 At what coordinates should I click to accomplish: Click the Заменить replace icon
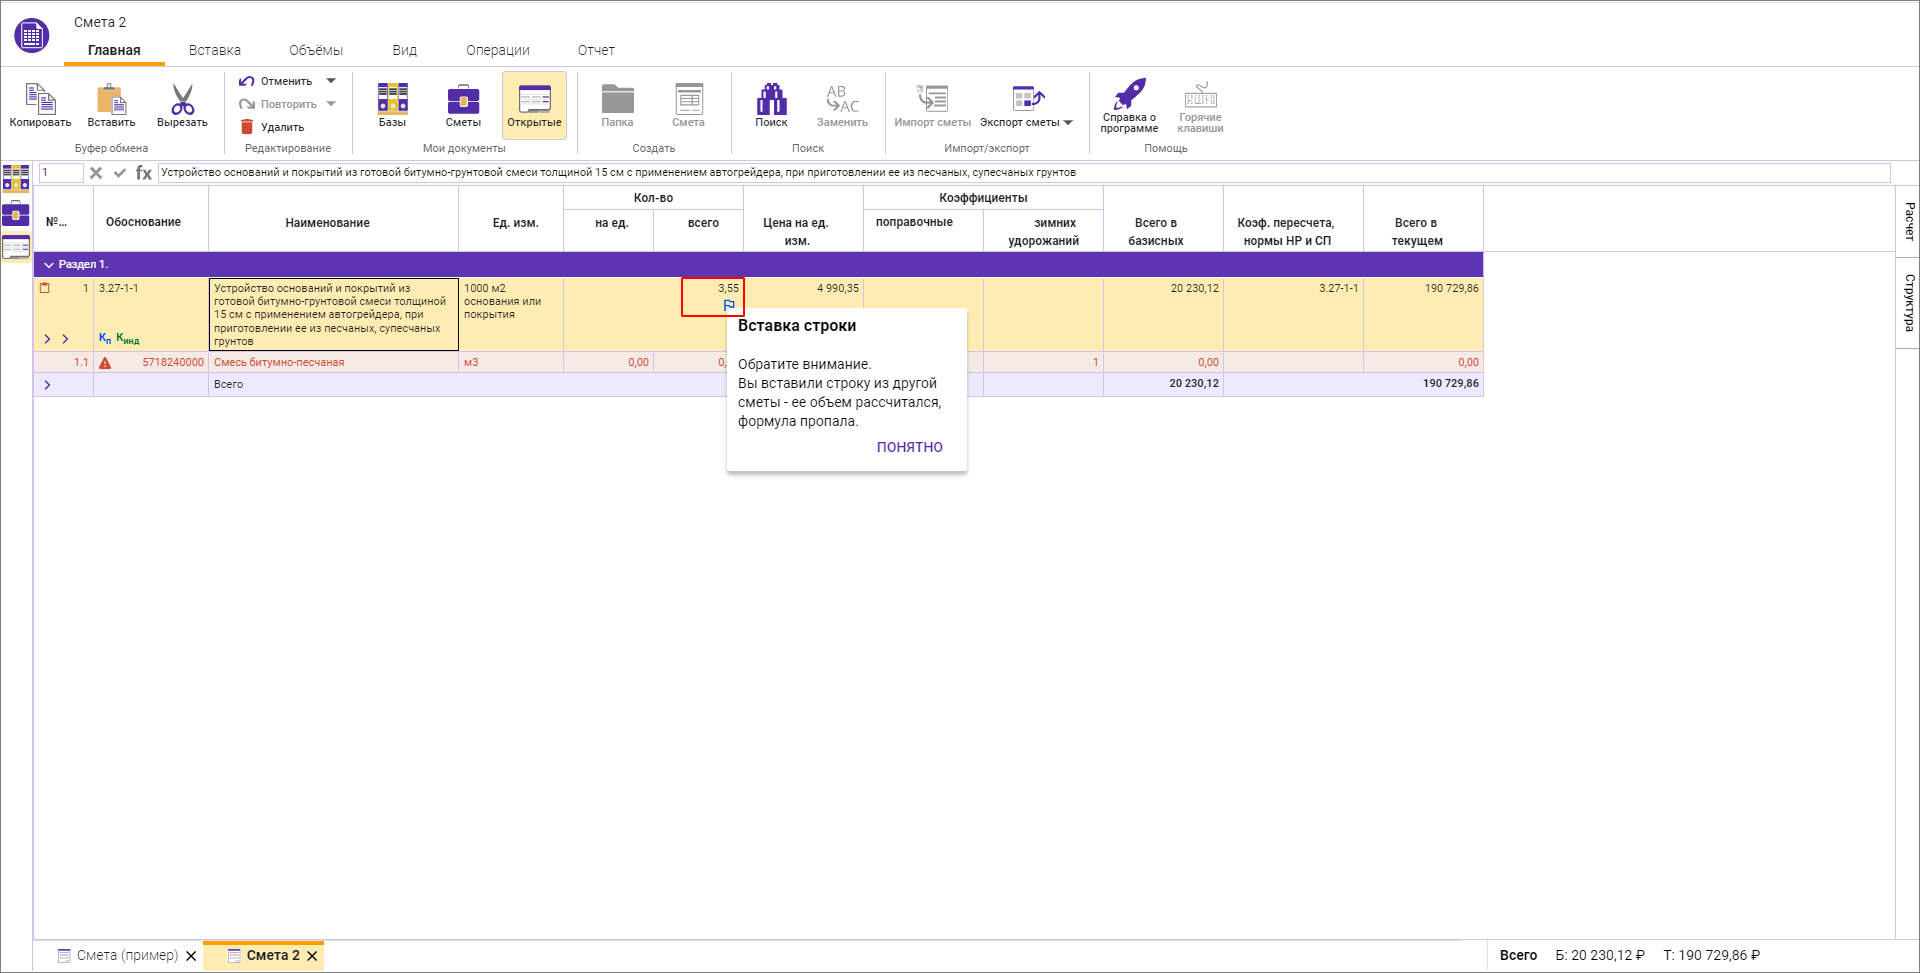842,99
